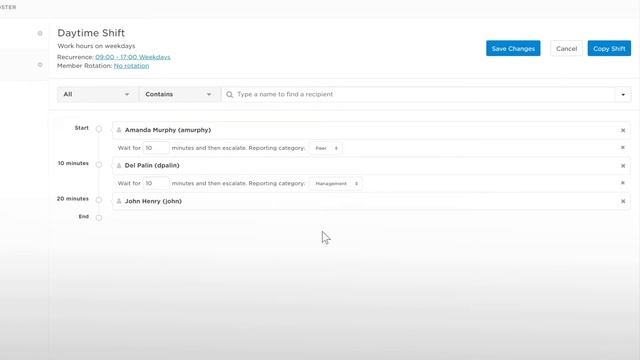Edit wait minutes below Amanda Murphy
Viewport: 640px width, 360px height.
(x=156, y=148)
